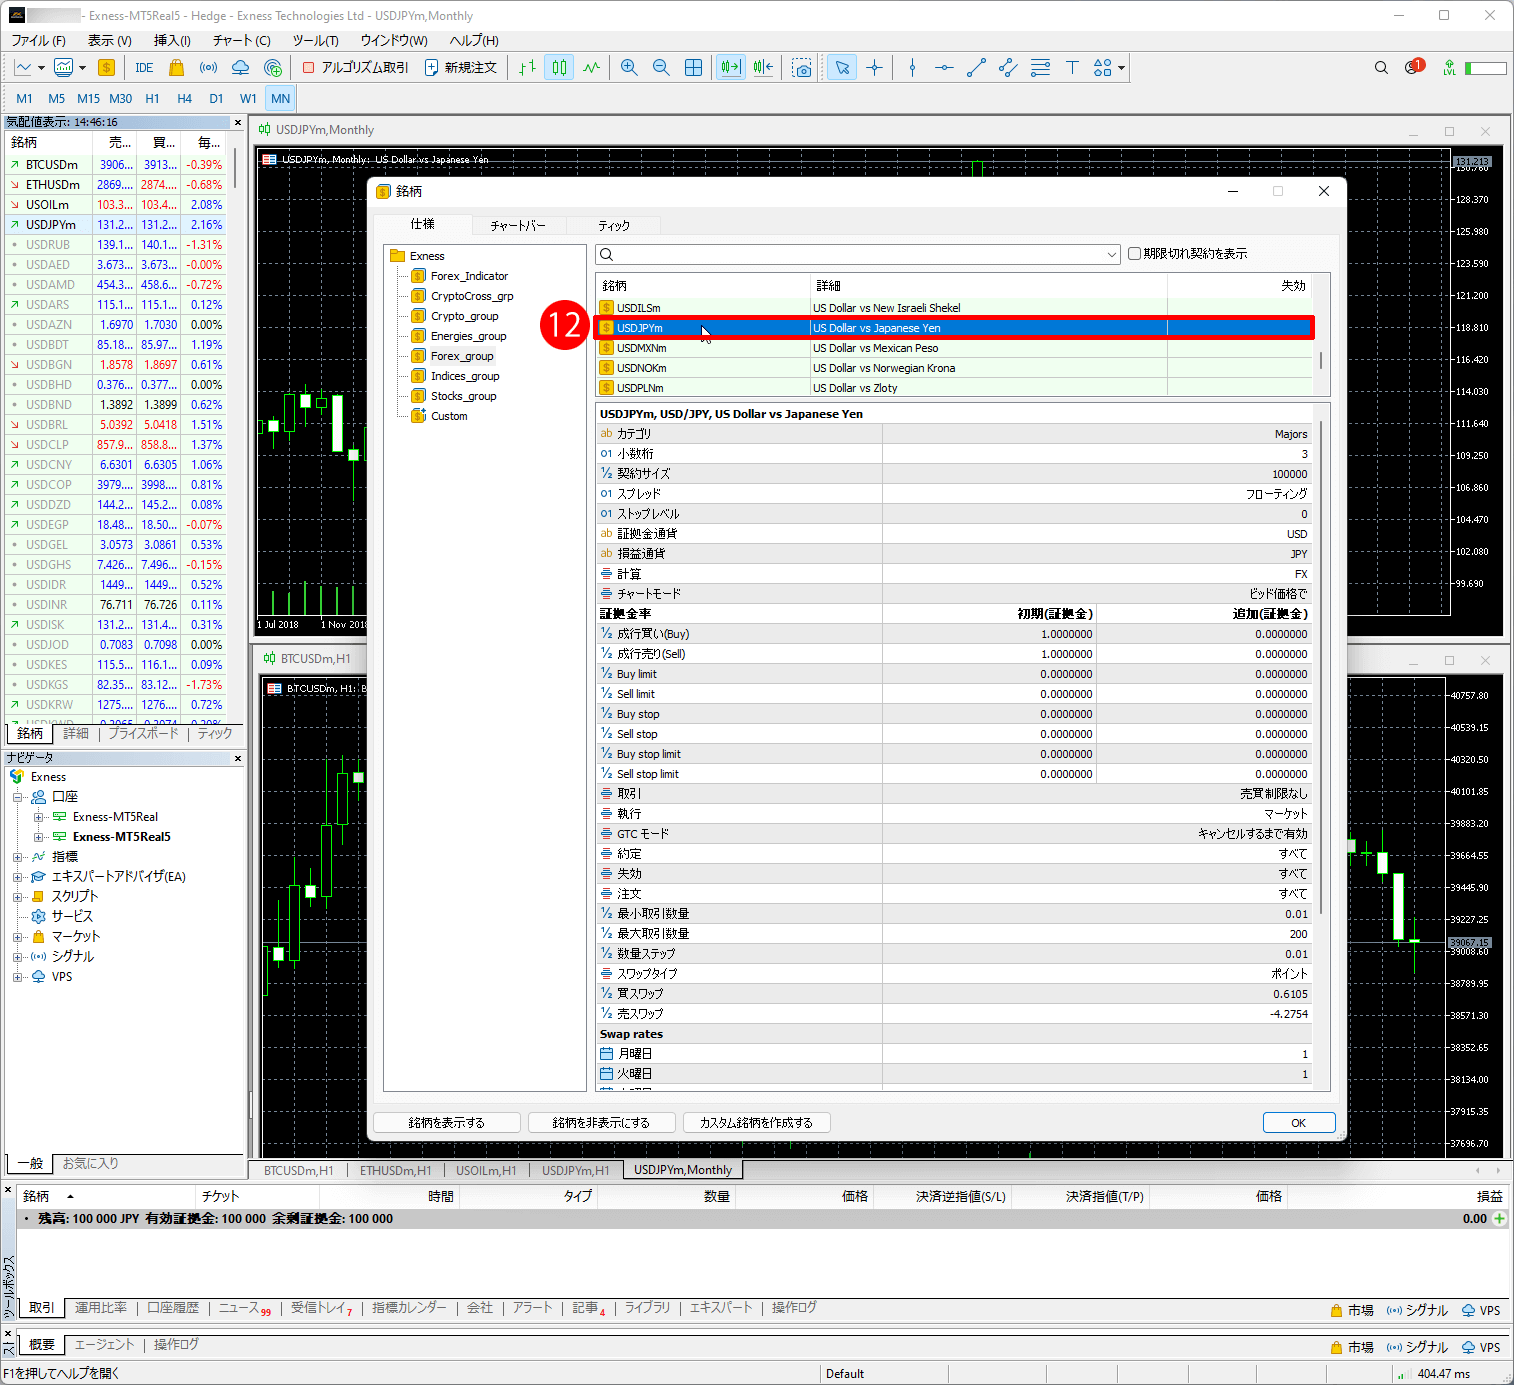Screen dimensions: 1514x1385
Task: Open the market shopping bag icon
Action: point(176,67)
